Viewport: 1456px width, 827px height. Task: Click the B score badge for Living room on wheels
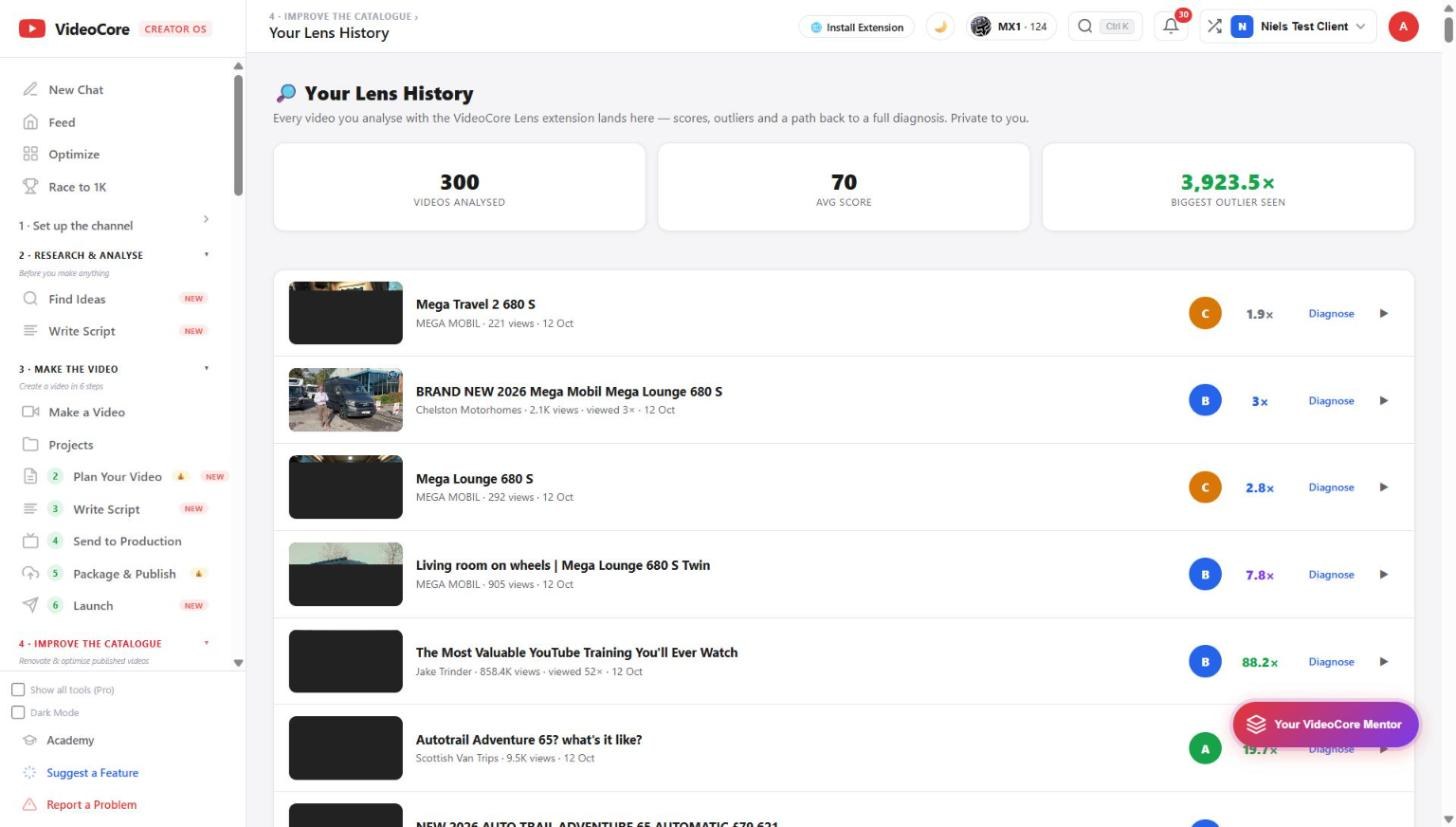pyautogui.click(x=1205, y=575)
